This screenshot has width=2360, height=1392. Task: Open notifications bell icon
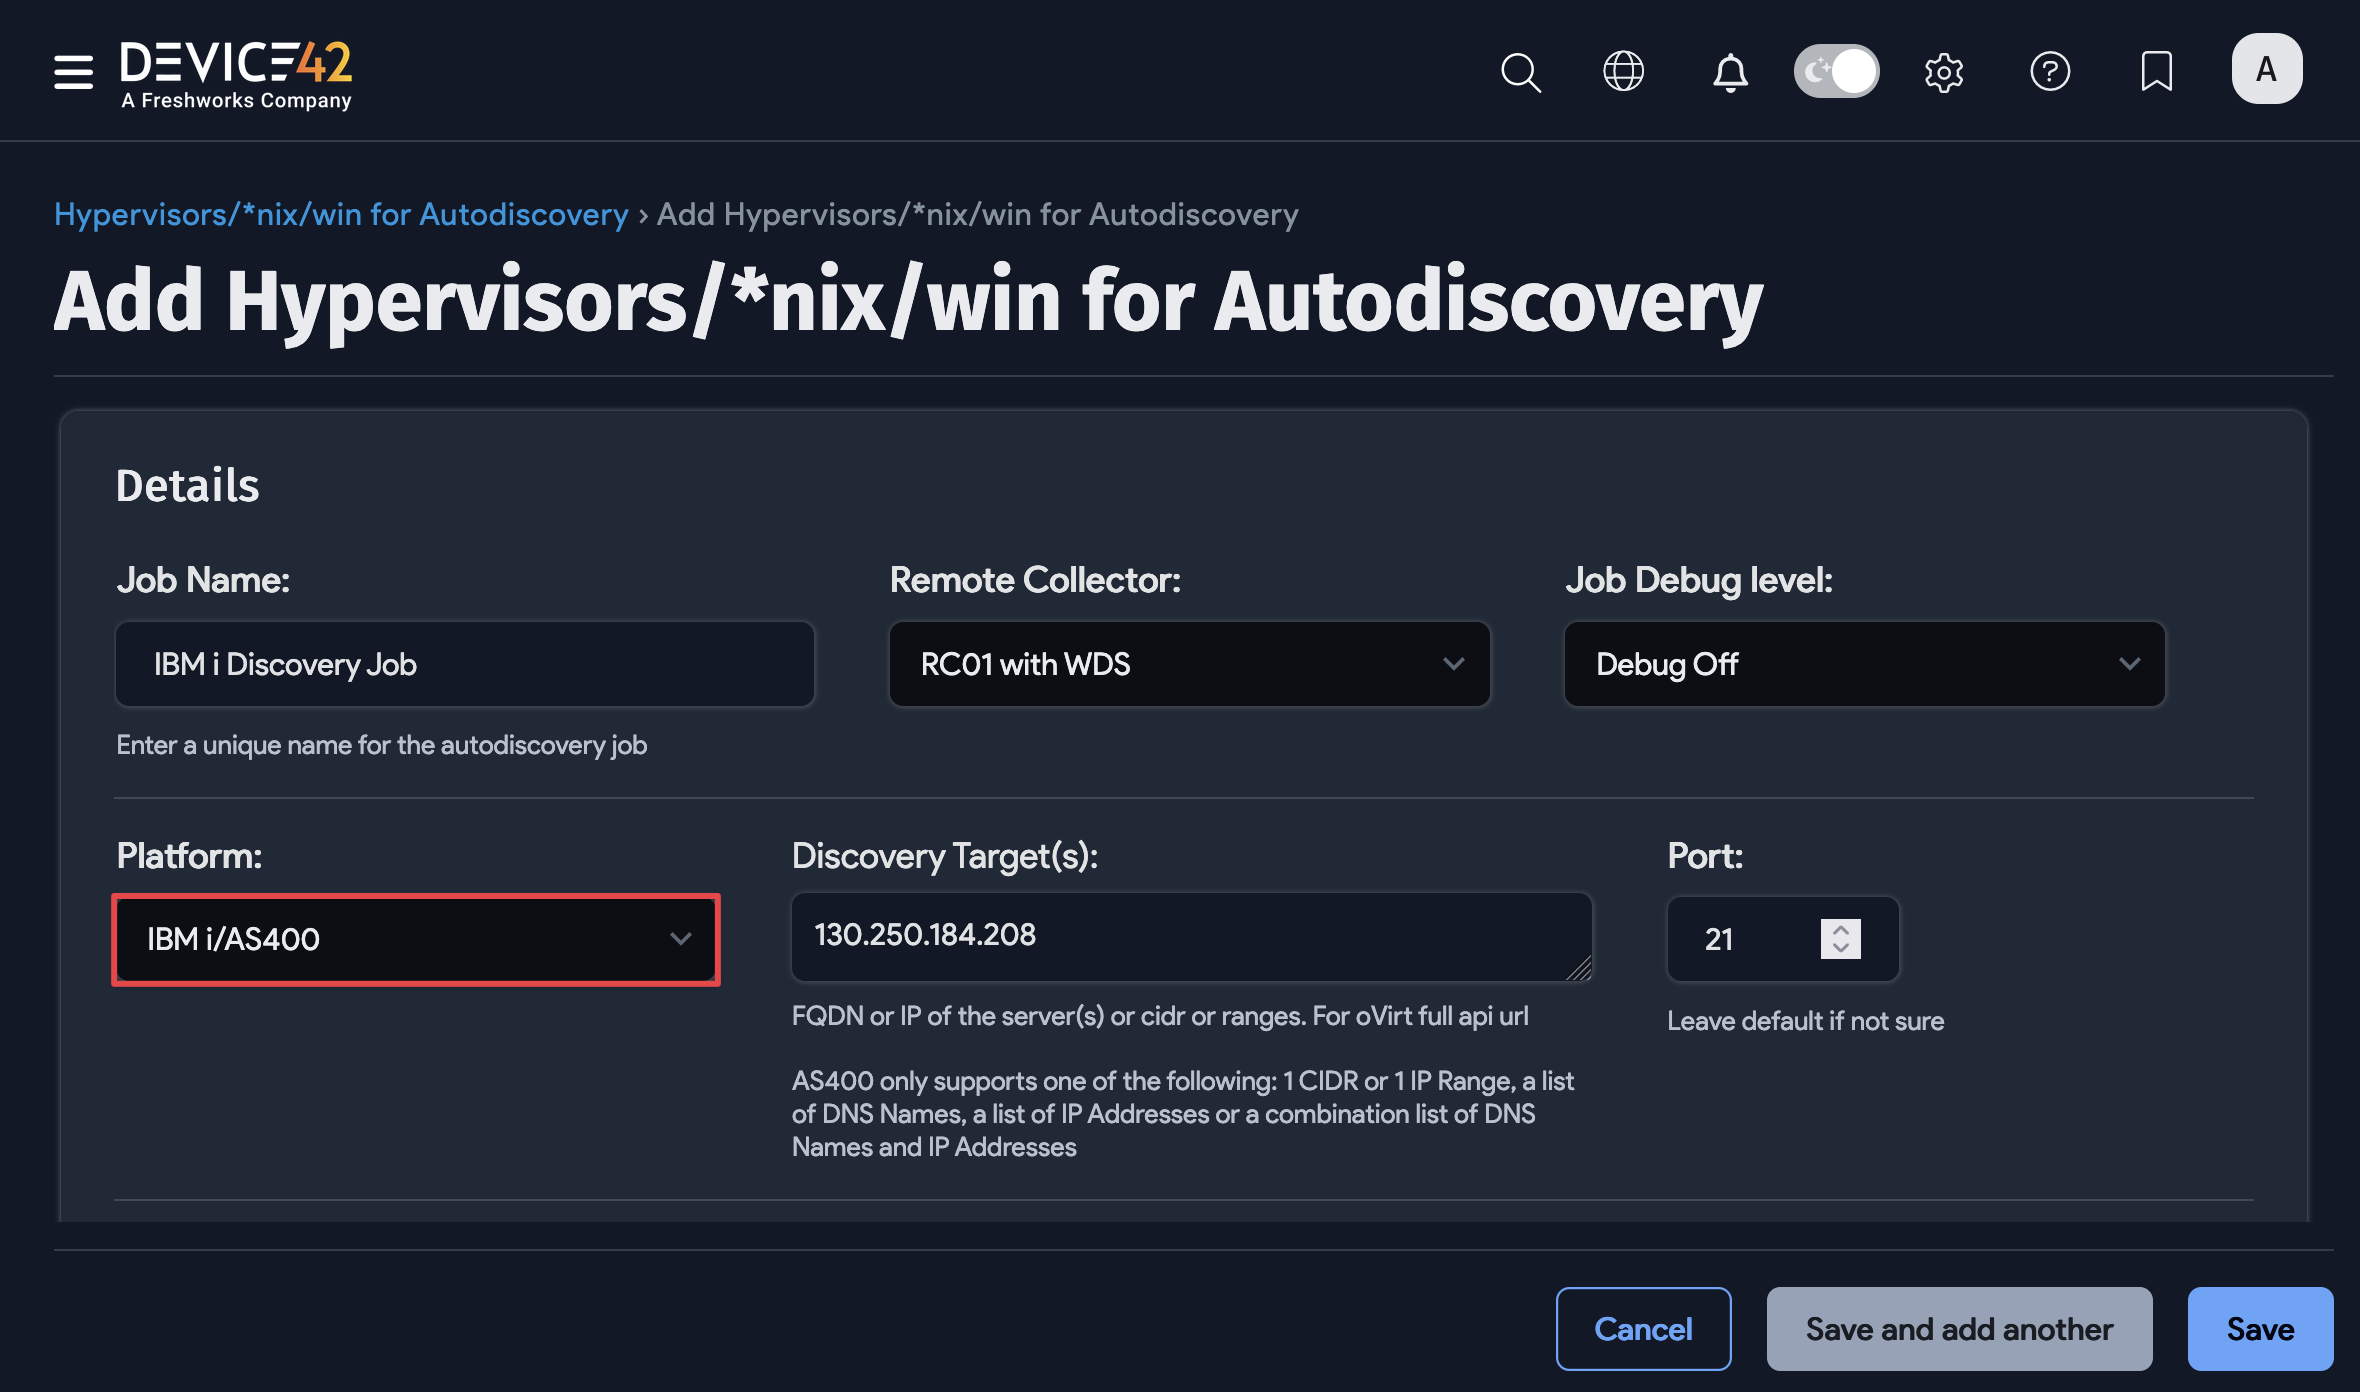pos(1730,72)
